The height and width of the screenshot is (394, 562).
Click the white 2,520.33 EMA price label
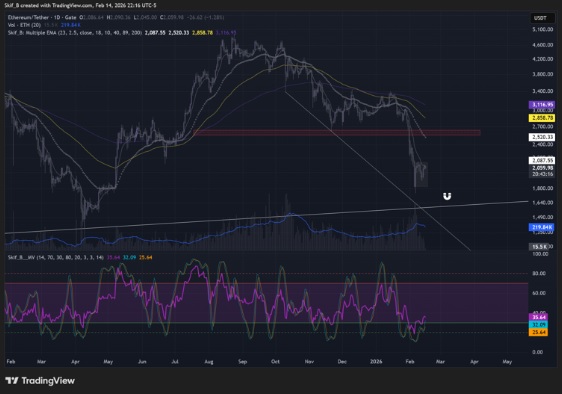point(542,137)
